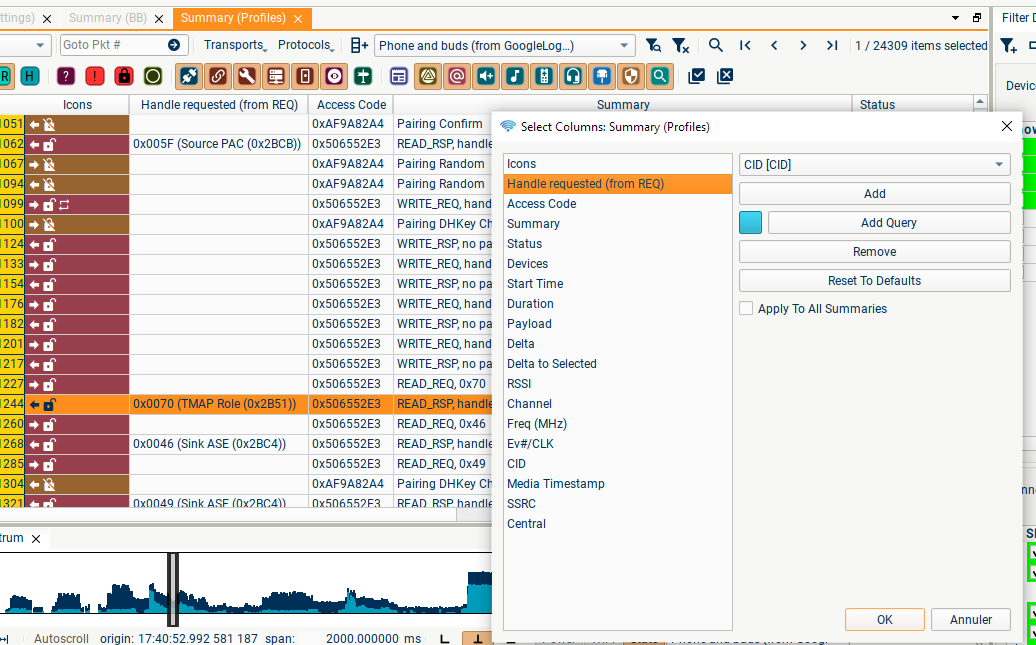
Task: Click the clear filter funnel icon
Action: (680, 45)
